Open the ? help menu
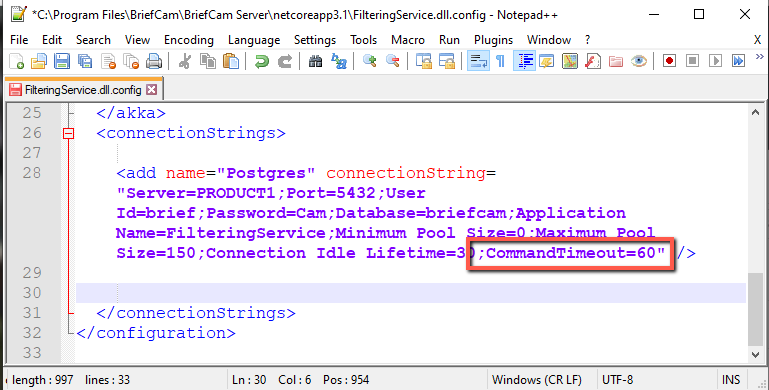This screenshot has width=769, height=390. pyautogui.click(x=588, y=40)
